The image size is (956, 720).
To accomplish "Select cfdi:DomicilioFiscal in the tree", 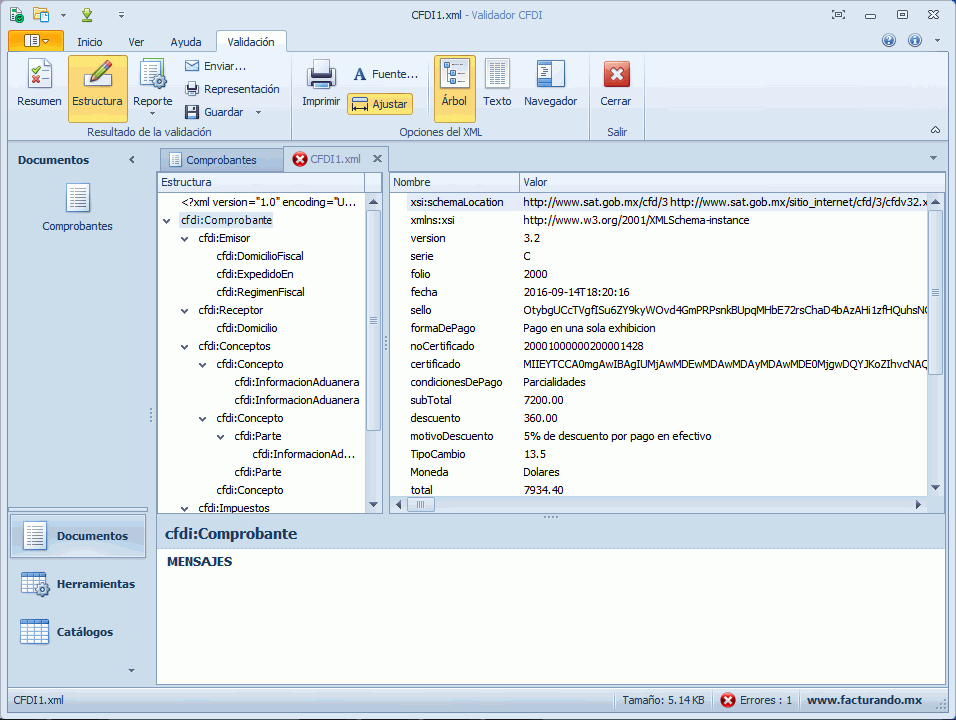I will click(x=260, y=256).
